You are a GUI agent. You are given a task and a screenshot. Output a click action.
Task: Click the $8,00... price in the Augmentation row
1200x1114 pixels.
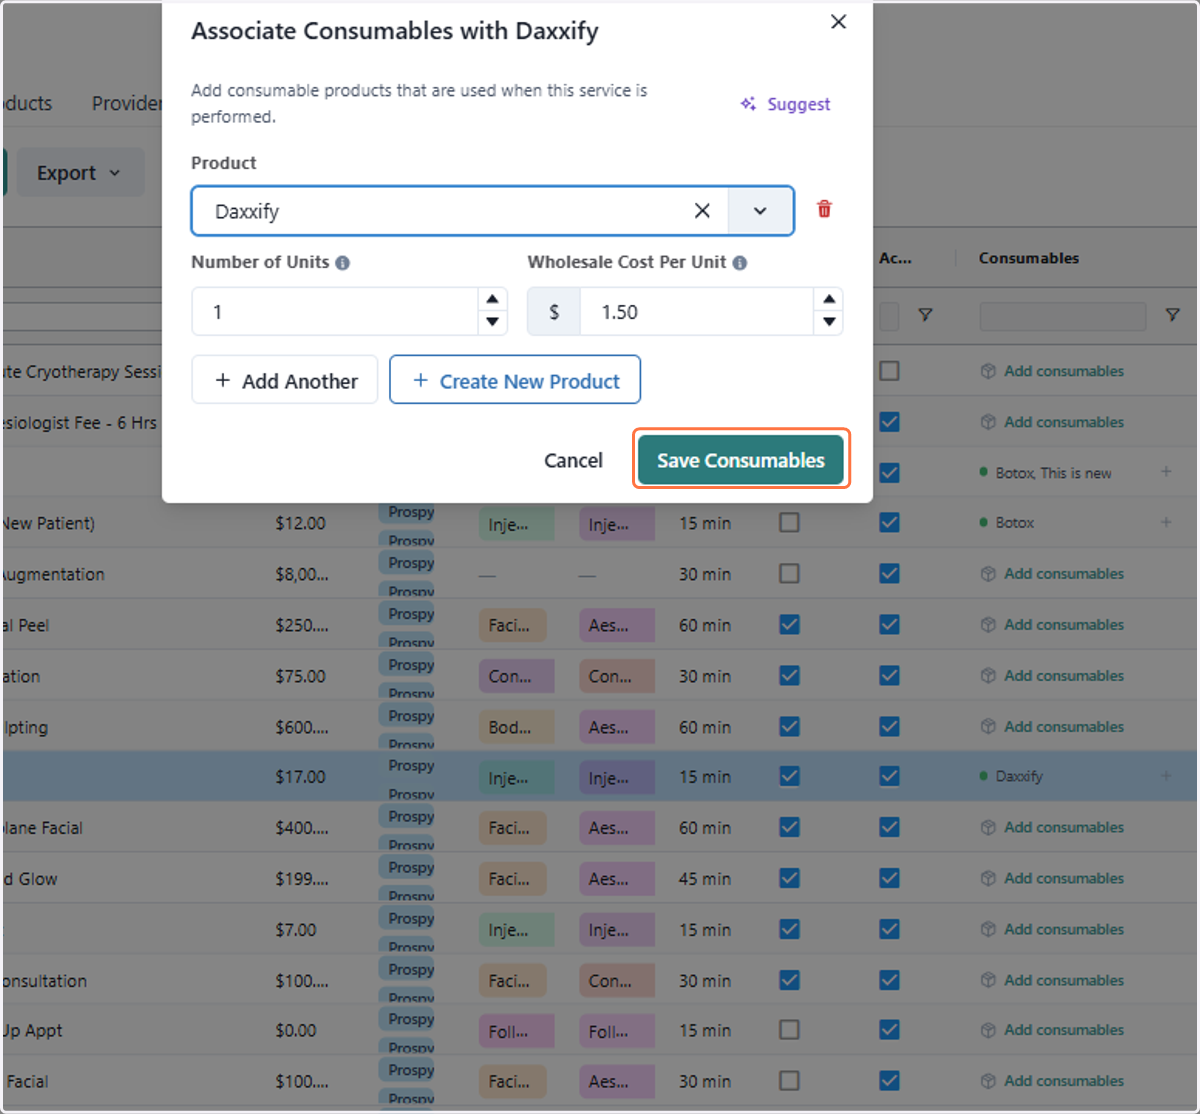[302, 574]
